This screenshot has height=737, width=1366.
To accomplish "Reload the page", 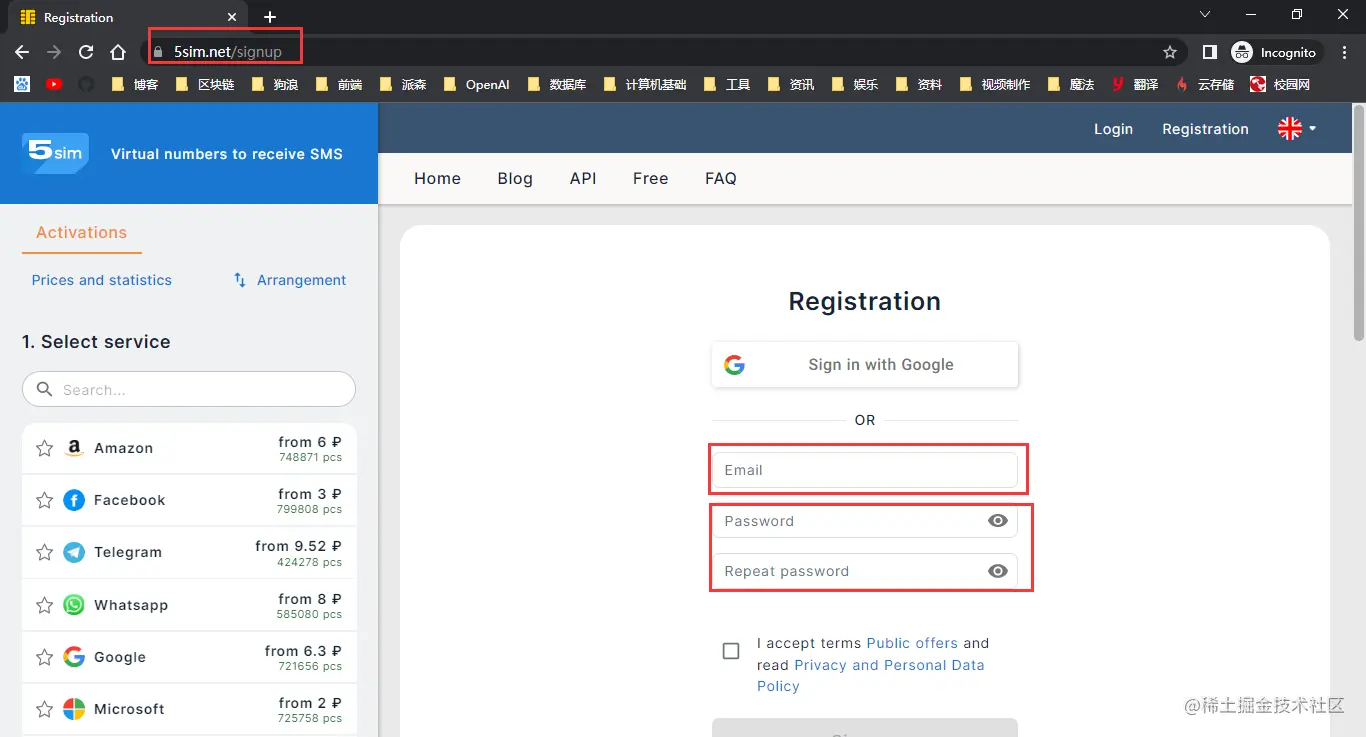I will pyautogui.click(x=86, y=52).
